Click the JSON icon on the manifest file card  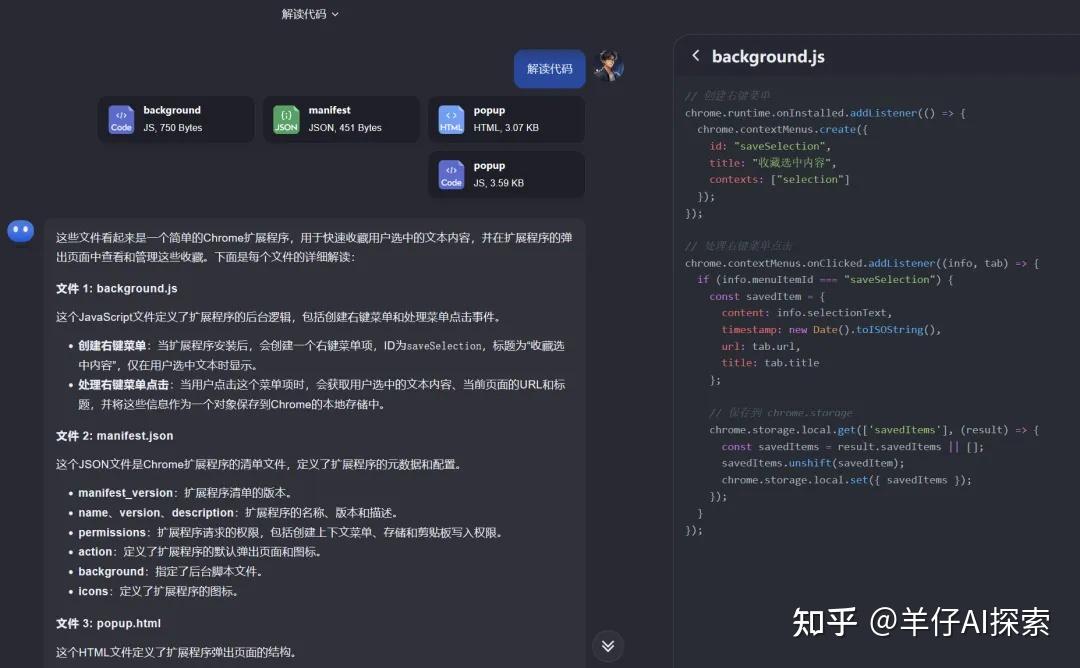(x=286, y=119)
